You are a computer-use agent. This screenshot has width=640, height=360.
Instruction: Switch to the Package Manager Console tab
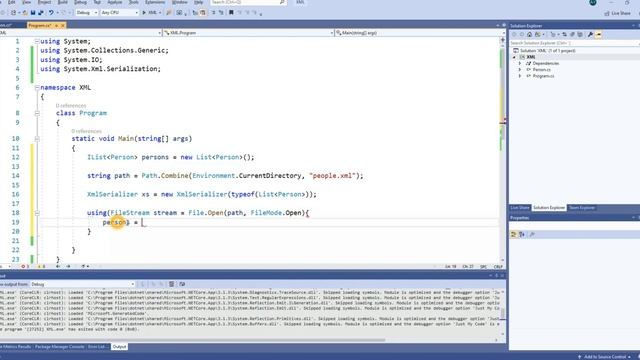tap(60, 347)
